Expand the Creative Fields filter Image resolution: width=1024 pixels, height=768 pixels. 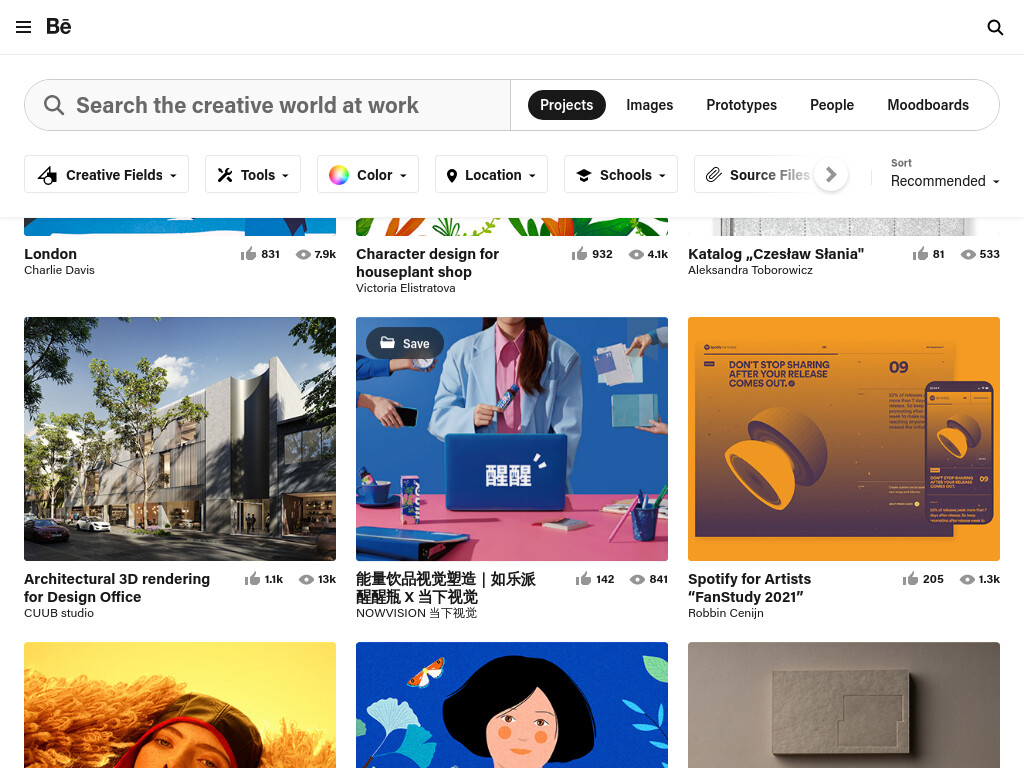tap(106, 174)
